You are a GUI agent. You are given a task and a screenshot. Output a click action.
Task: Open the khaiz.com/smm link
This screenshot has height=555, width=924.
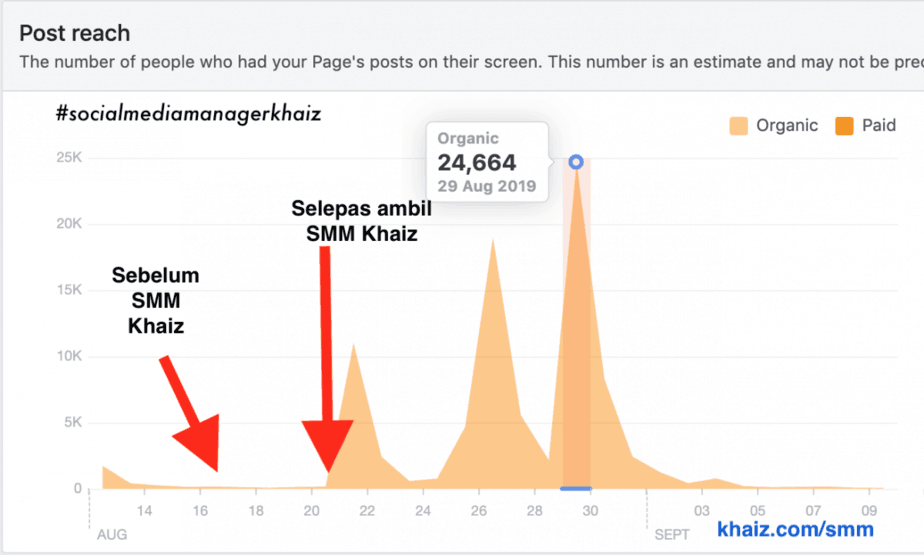(x=795, y=529)
